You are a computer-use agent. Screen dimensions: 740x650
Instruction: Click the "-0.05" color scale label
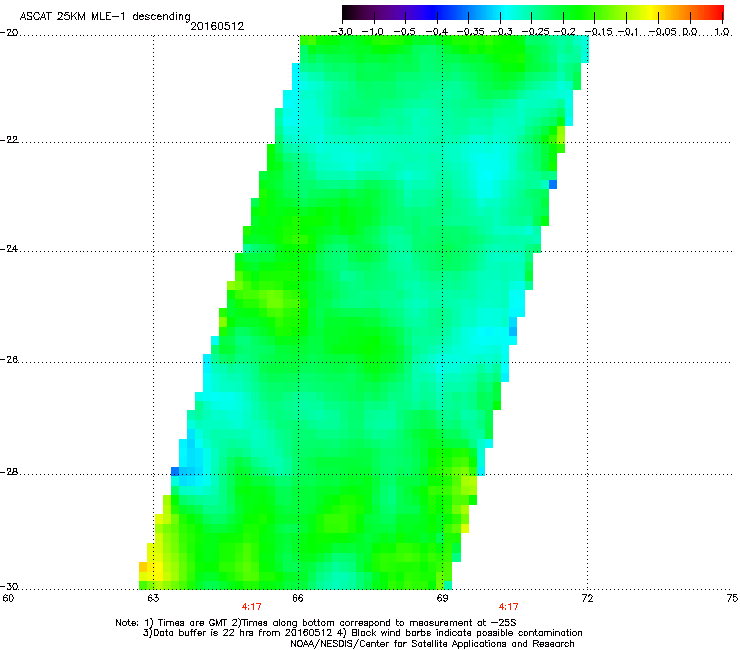click(662, 32)
